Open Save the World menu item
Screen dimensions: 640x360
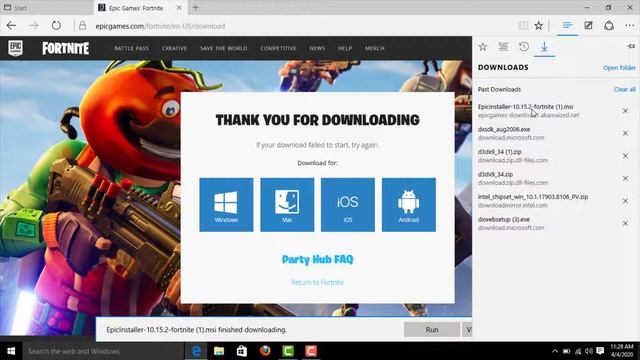click(x=224, y=48)
